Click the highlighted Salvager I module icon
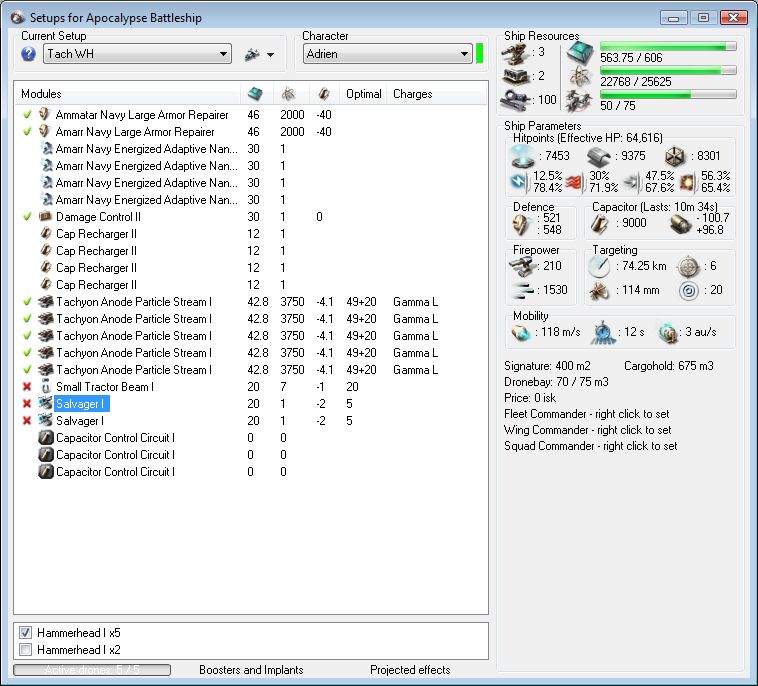 pos(45,404)
